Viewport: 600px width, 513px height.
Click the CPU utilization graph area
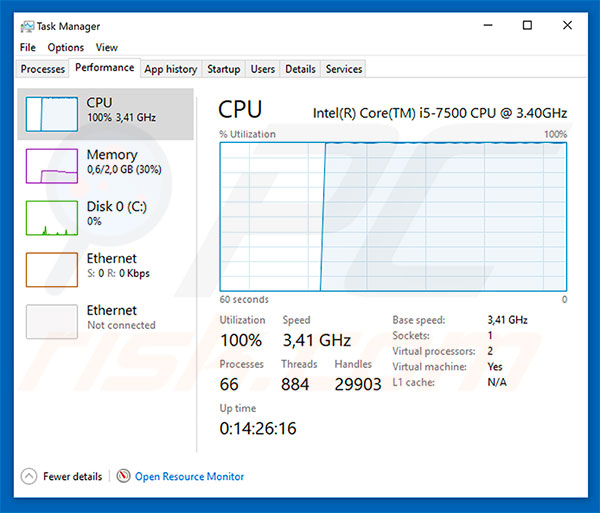pyautogui.click(x=393, y=216)
